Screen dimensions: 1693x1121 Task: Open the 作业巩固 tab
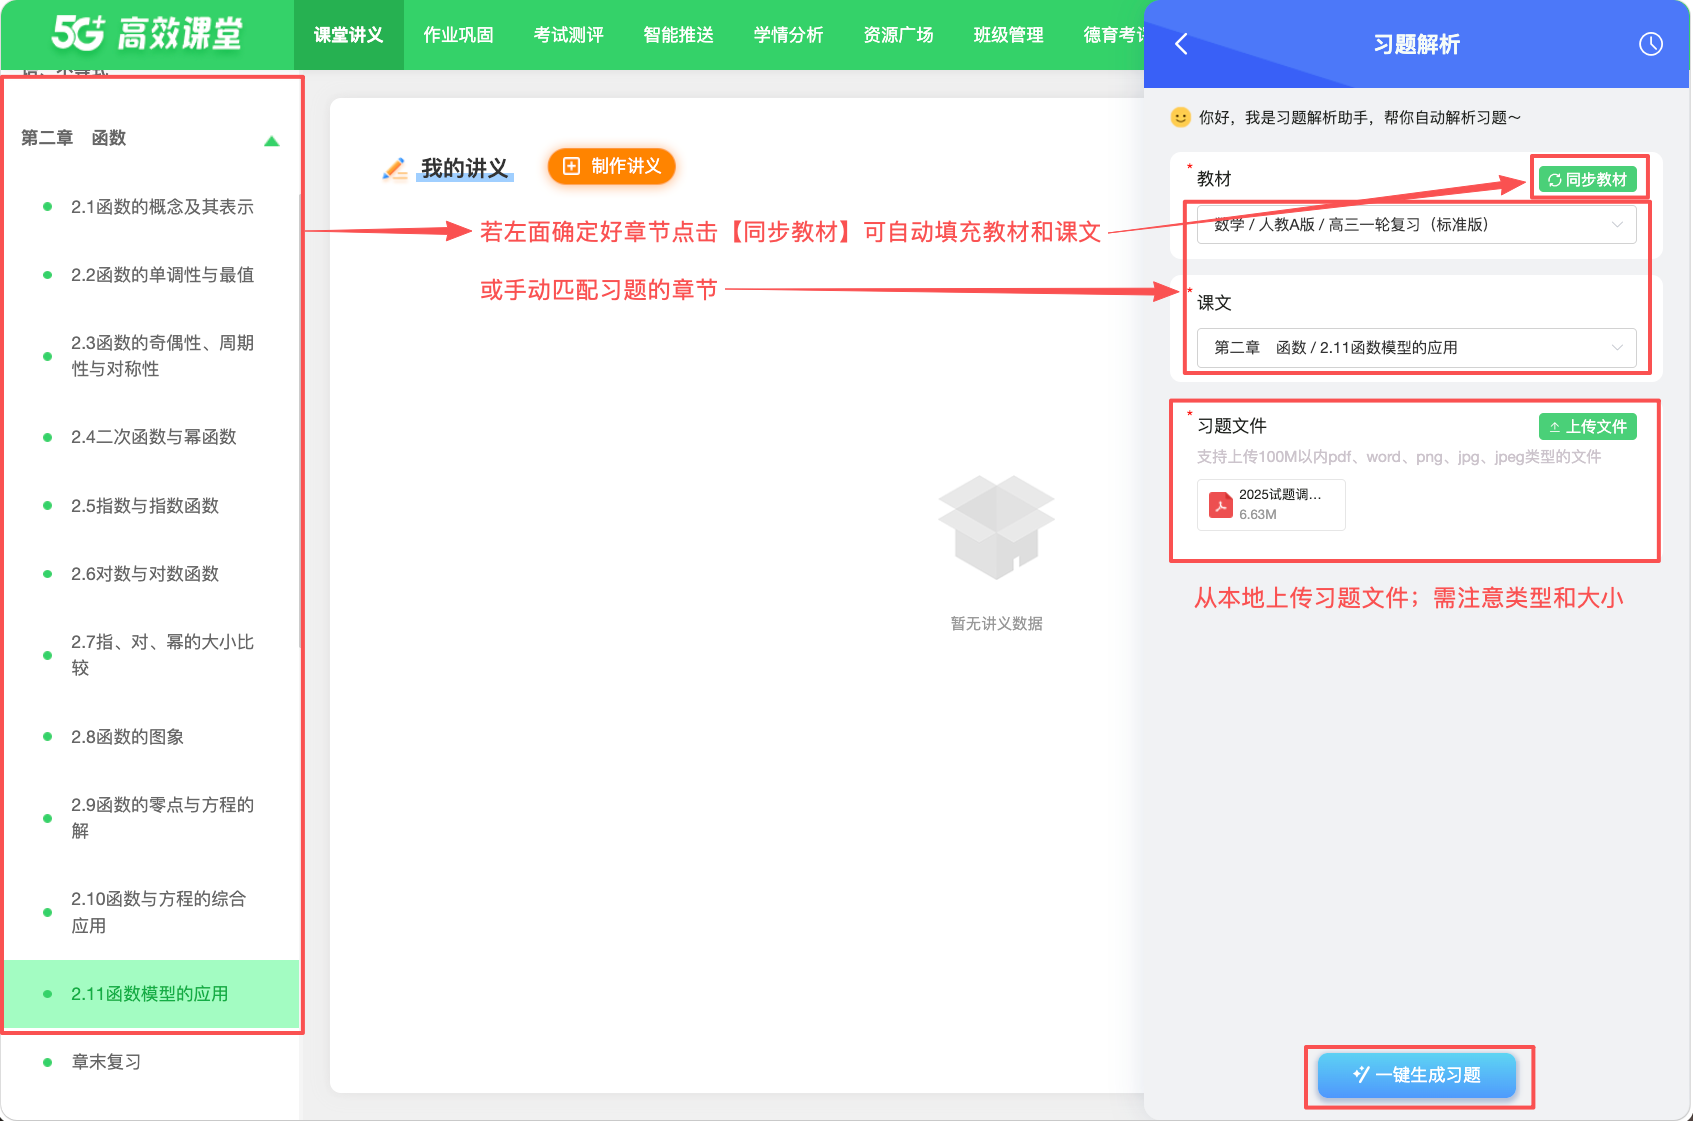458,35
